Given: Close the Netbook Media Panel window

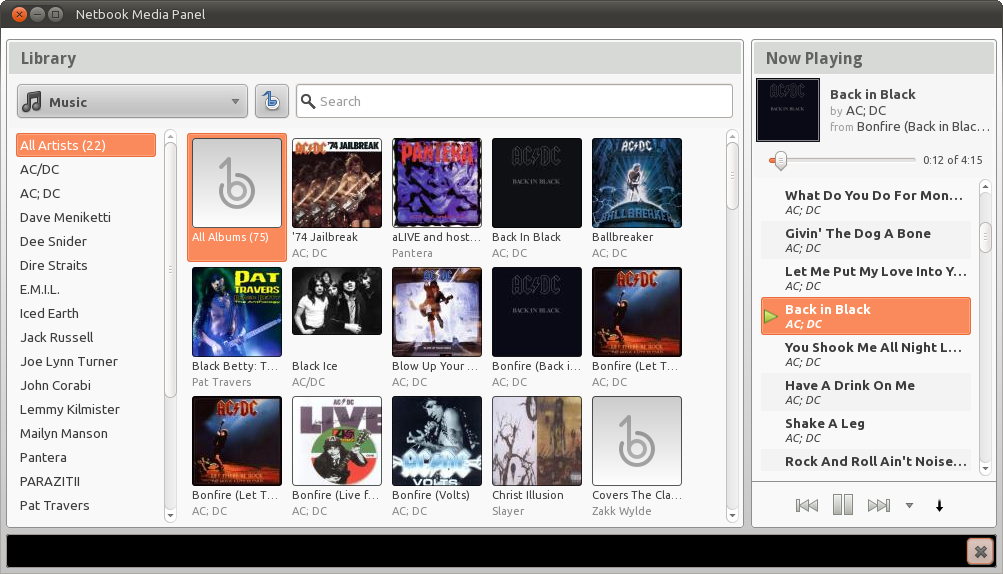Looking at the screenshot, I should pos(20,13).
